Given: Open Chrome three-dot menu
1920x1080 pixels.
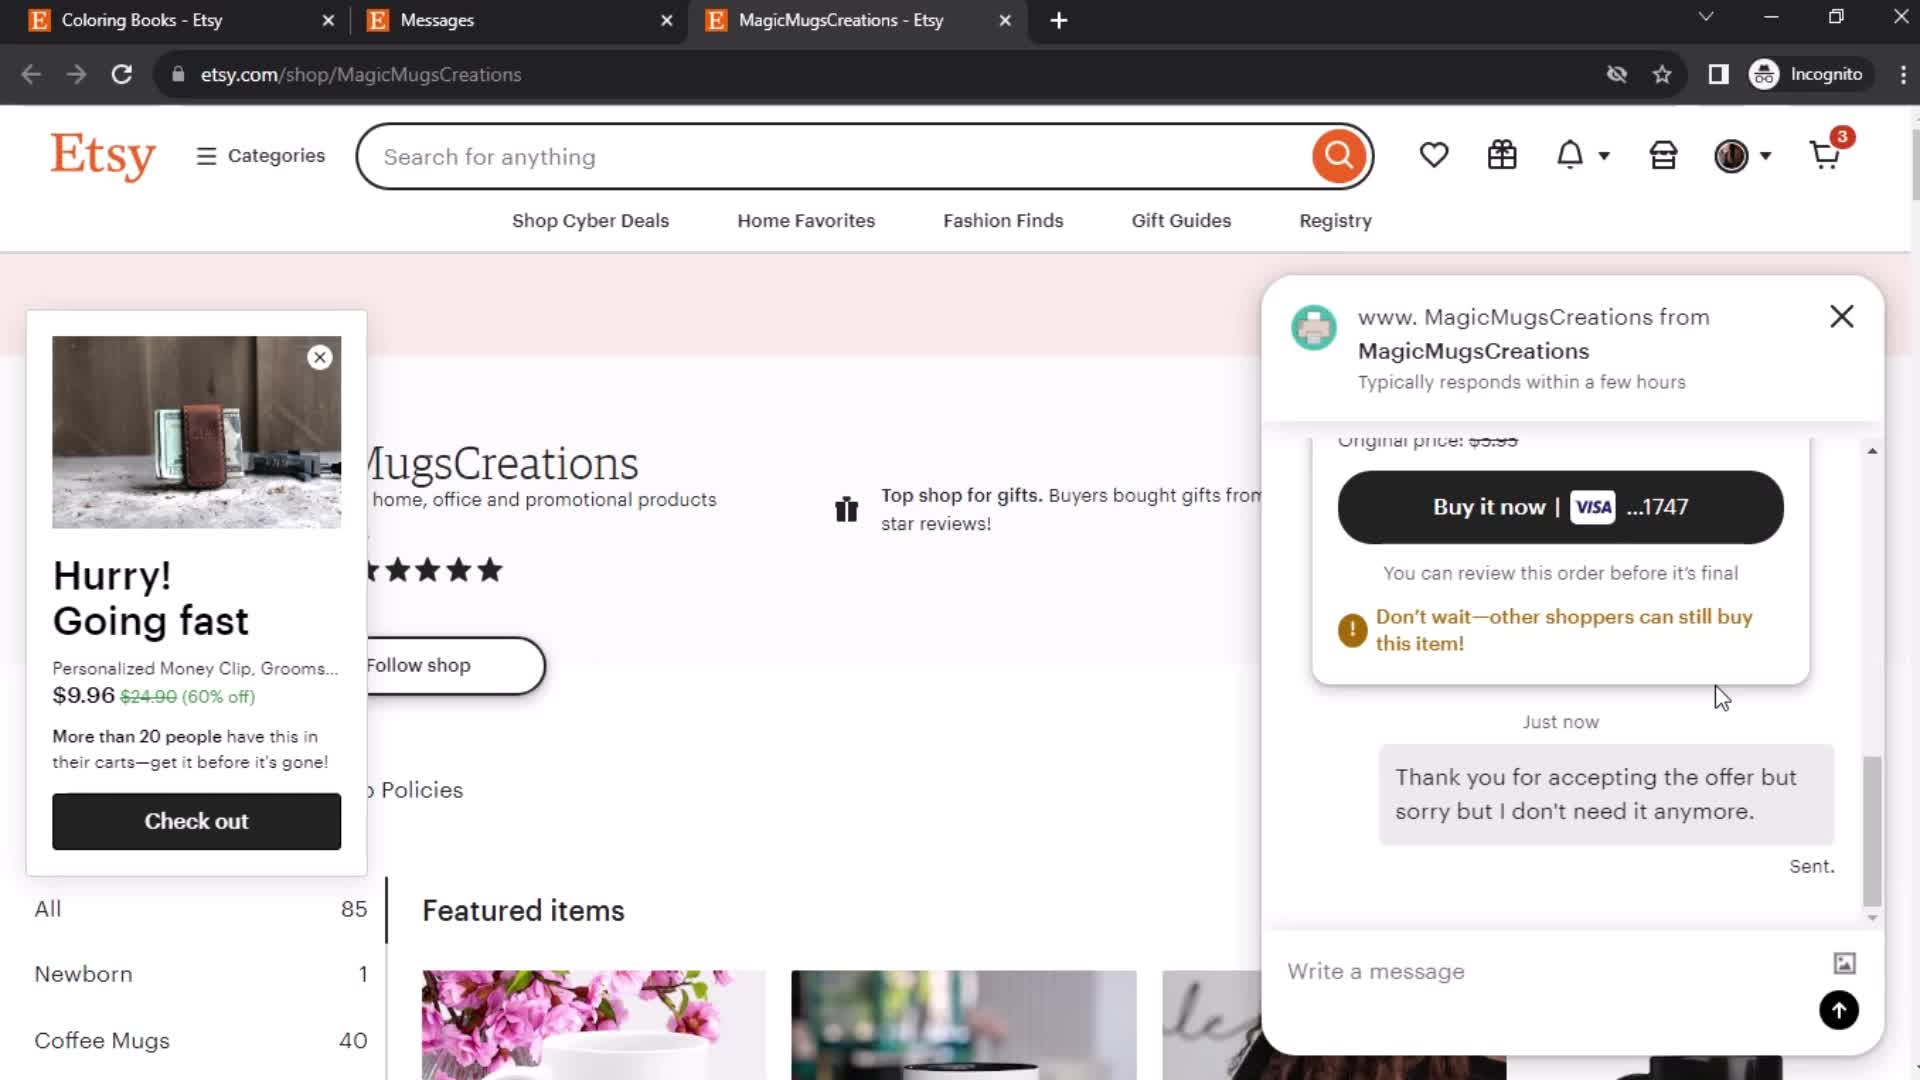Looking at the screenshot, I should (1902, 74).
